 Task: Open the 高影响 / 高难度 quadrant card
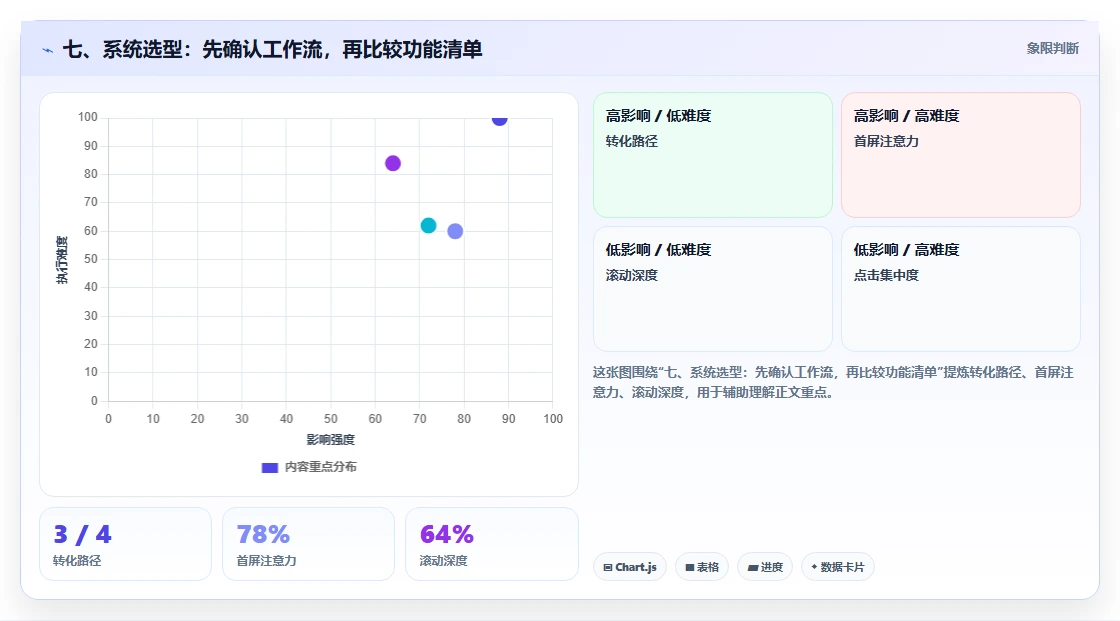(x=960, y=155)
